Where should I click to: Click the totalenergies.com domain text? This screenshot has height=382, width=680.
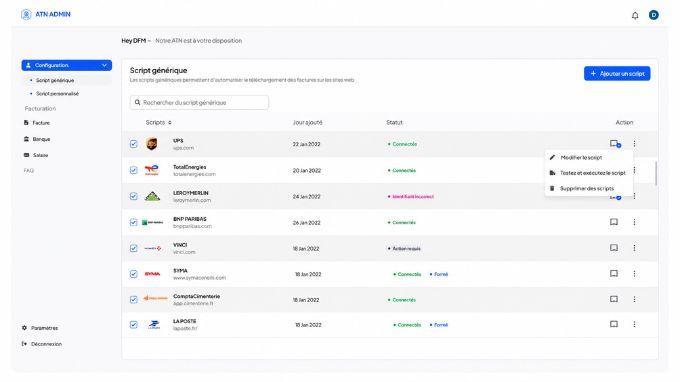point(194,174)
